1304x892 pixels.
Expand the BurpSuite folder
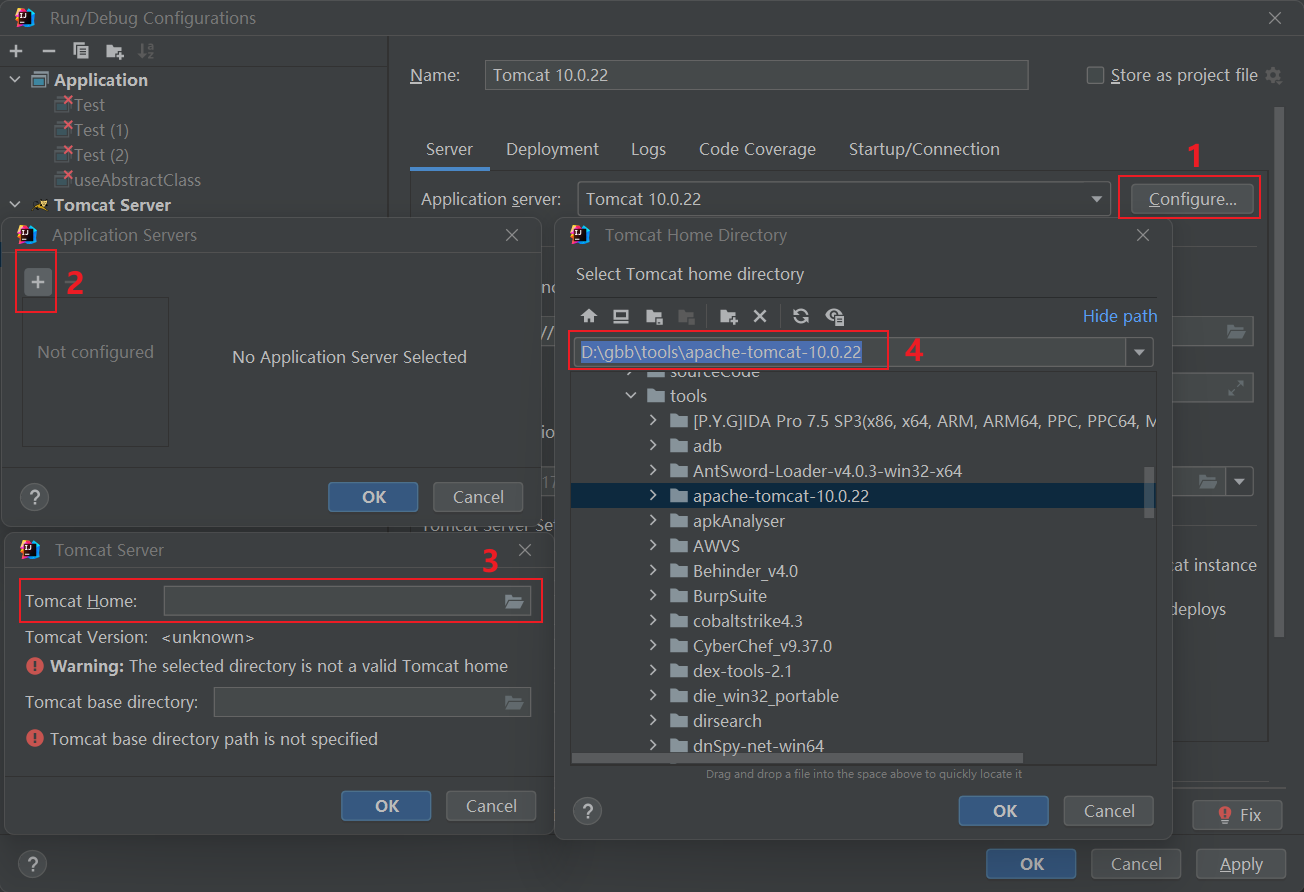[653, 596]
